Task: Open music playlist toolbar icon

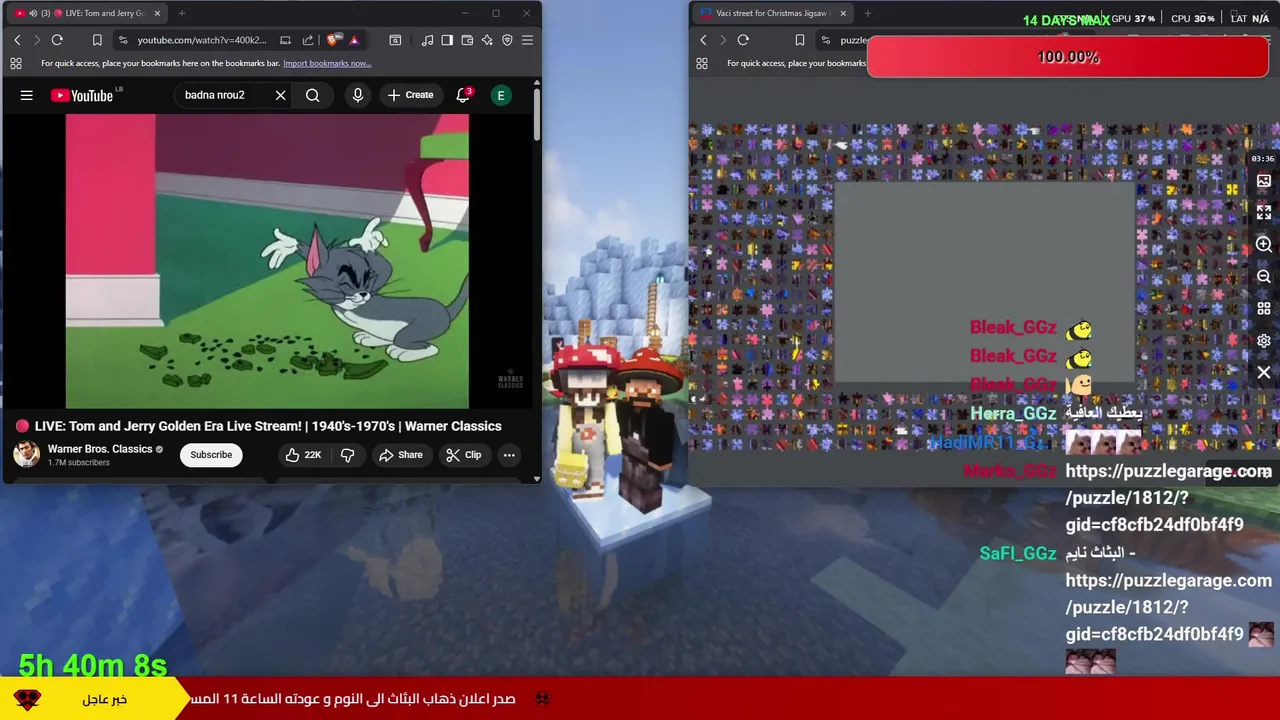Action: [428, 40]
